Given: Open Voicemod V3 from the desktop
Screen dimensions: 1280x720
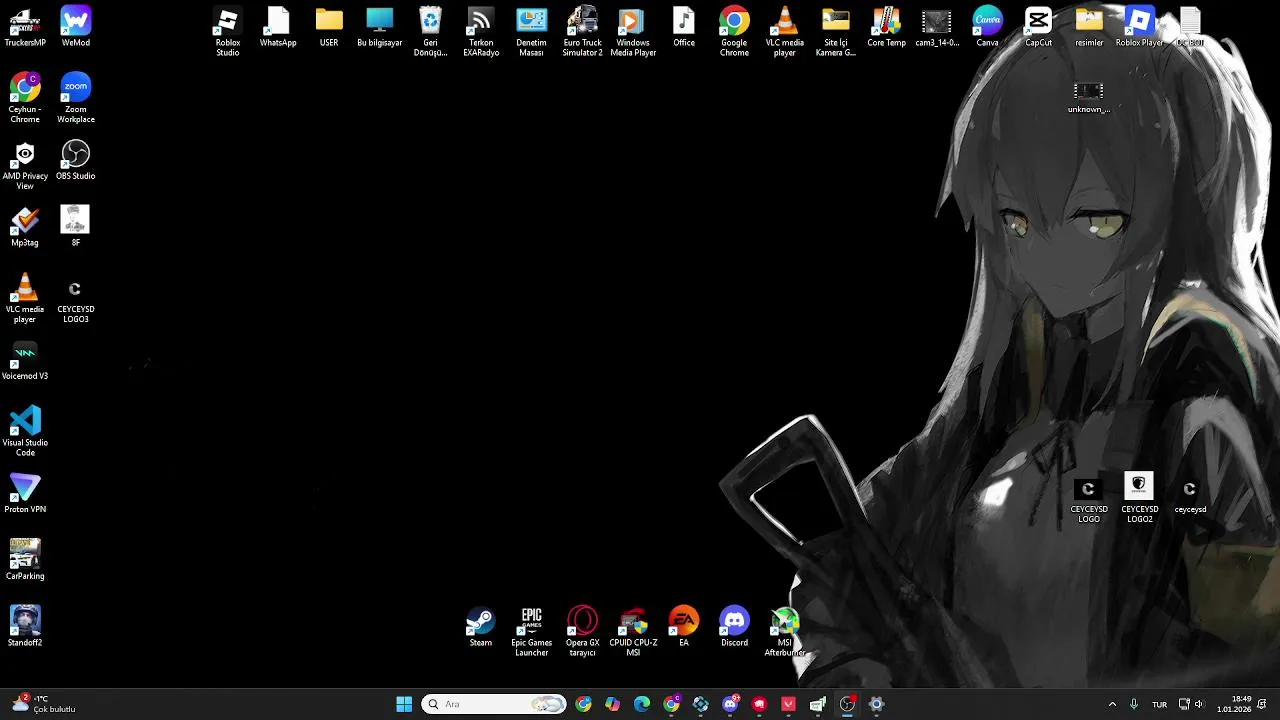Looking at the screenshot, I should pyautogui.click(x=25, y=360).
